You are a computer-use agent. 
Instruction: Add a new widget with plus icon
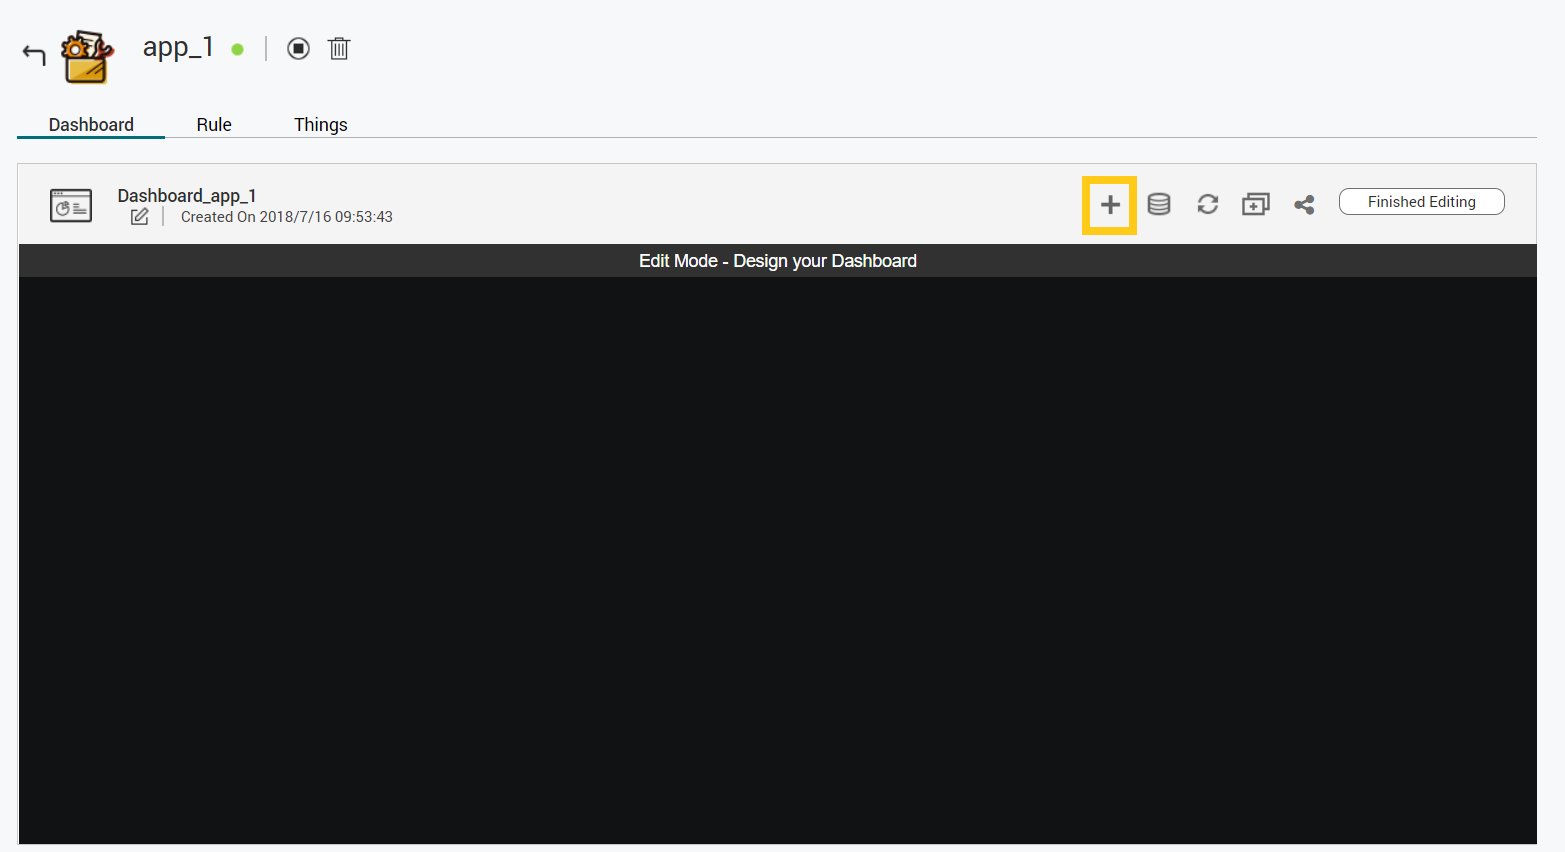(1109, 205)
